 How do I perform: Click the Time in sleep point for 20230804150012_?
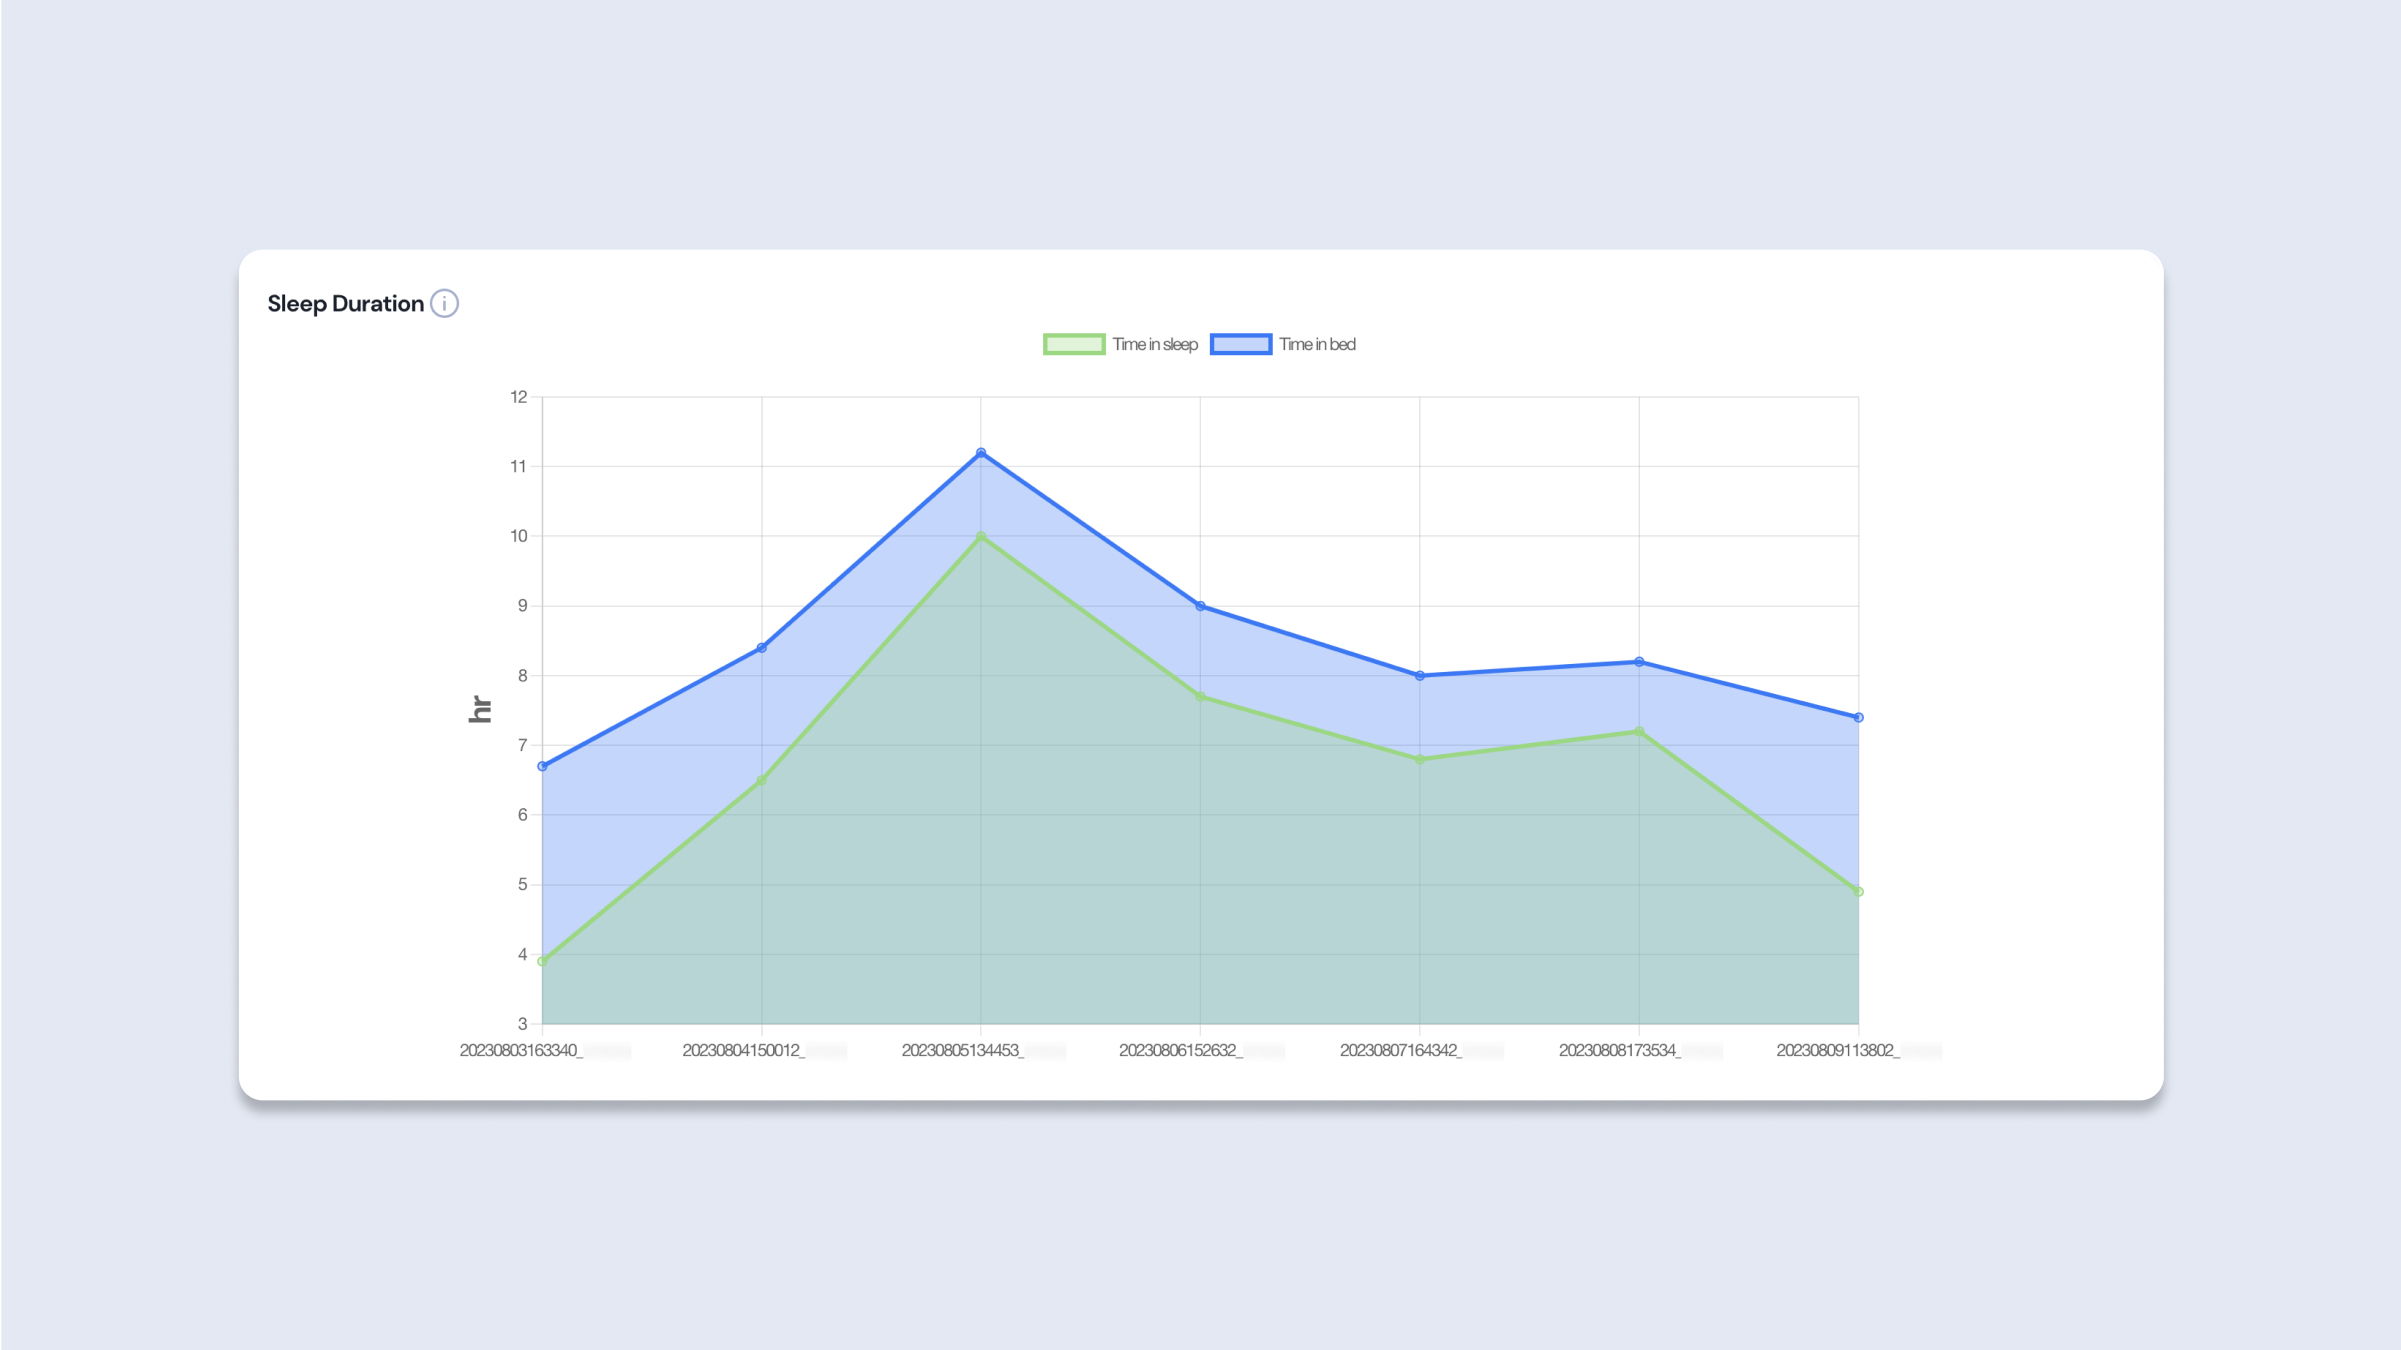pos(762,780)
